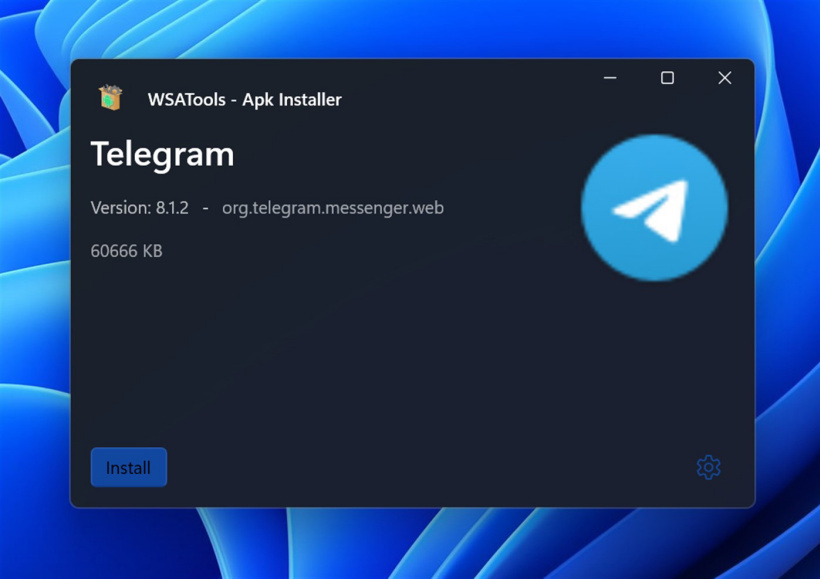Maximize the Apk Installer window
The width and height of the screenshot is (820, 579).
pos(667,78)
